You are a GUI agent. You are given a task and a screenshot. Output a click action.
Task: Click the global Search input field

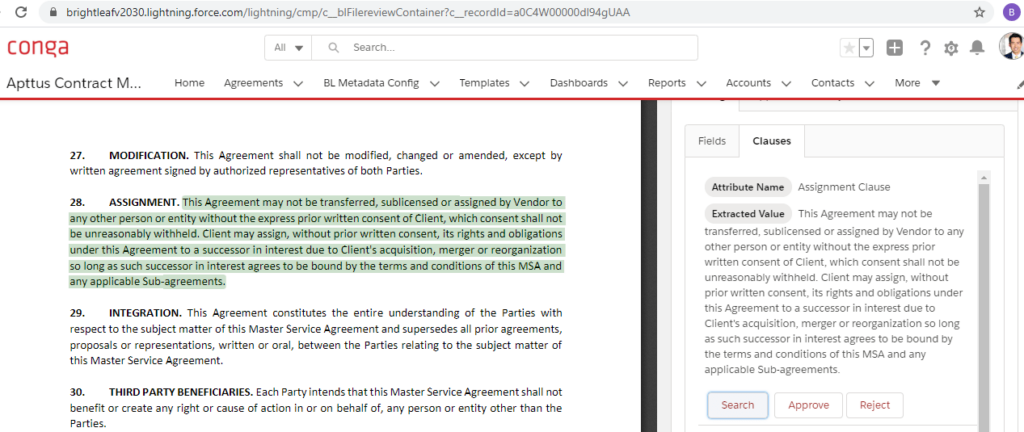click(x=520, y=47)
